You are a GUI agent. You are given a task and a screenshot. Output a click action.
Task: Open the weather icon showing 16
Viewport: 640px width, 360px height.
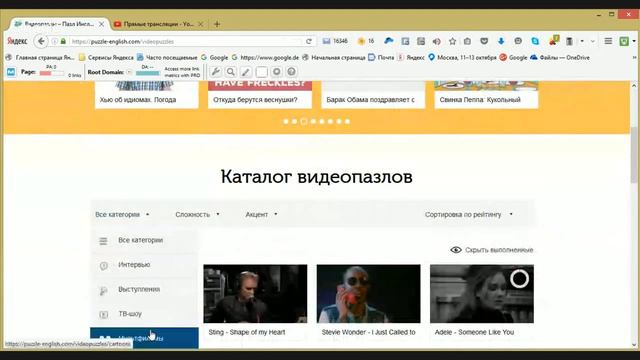(x=366, y=41)
